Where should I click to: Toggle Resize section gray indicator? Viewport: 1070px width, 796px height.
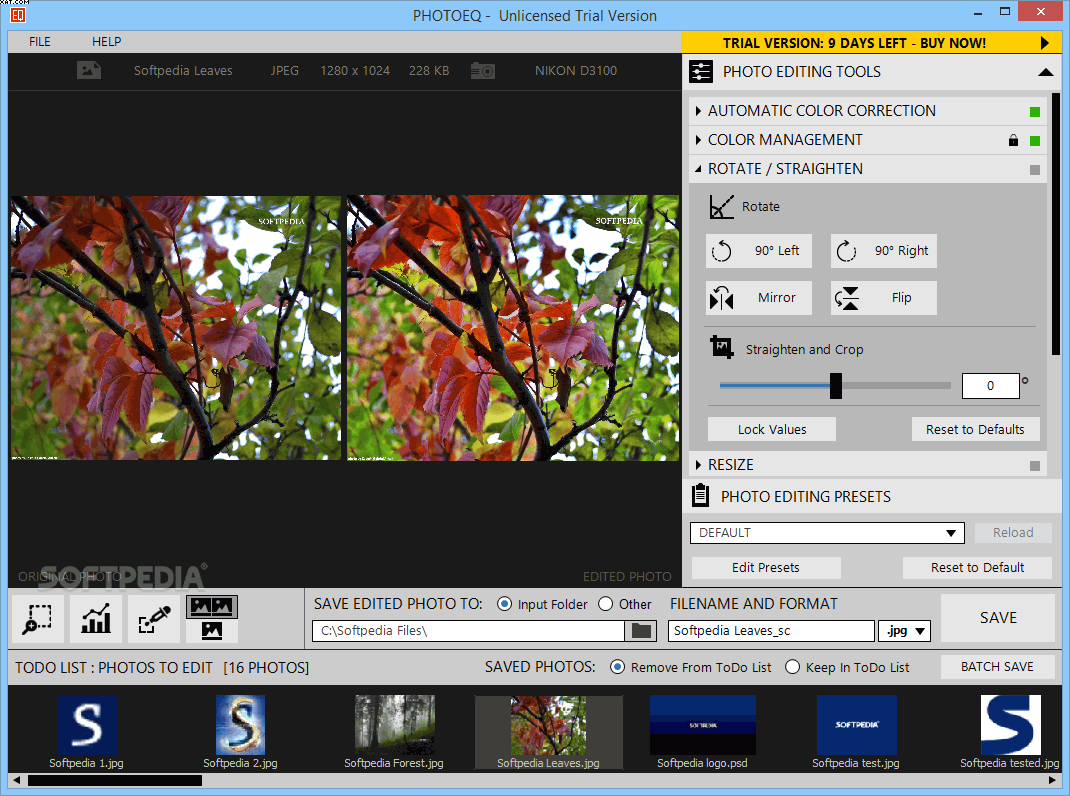click(1035, 466)
